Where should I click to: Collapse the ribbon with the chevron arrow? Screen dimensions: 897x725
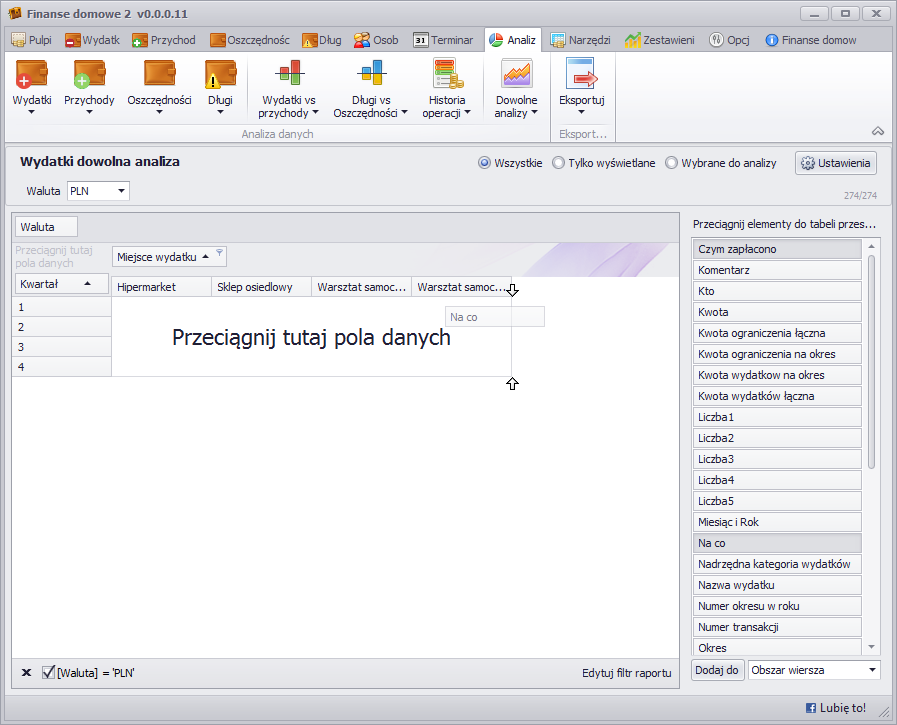pos(878,131)
